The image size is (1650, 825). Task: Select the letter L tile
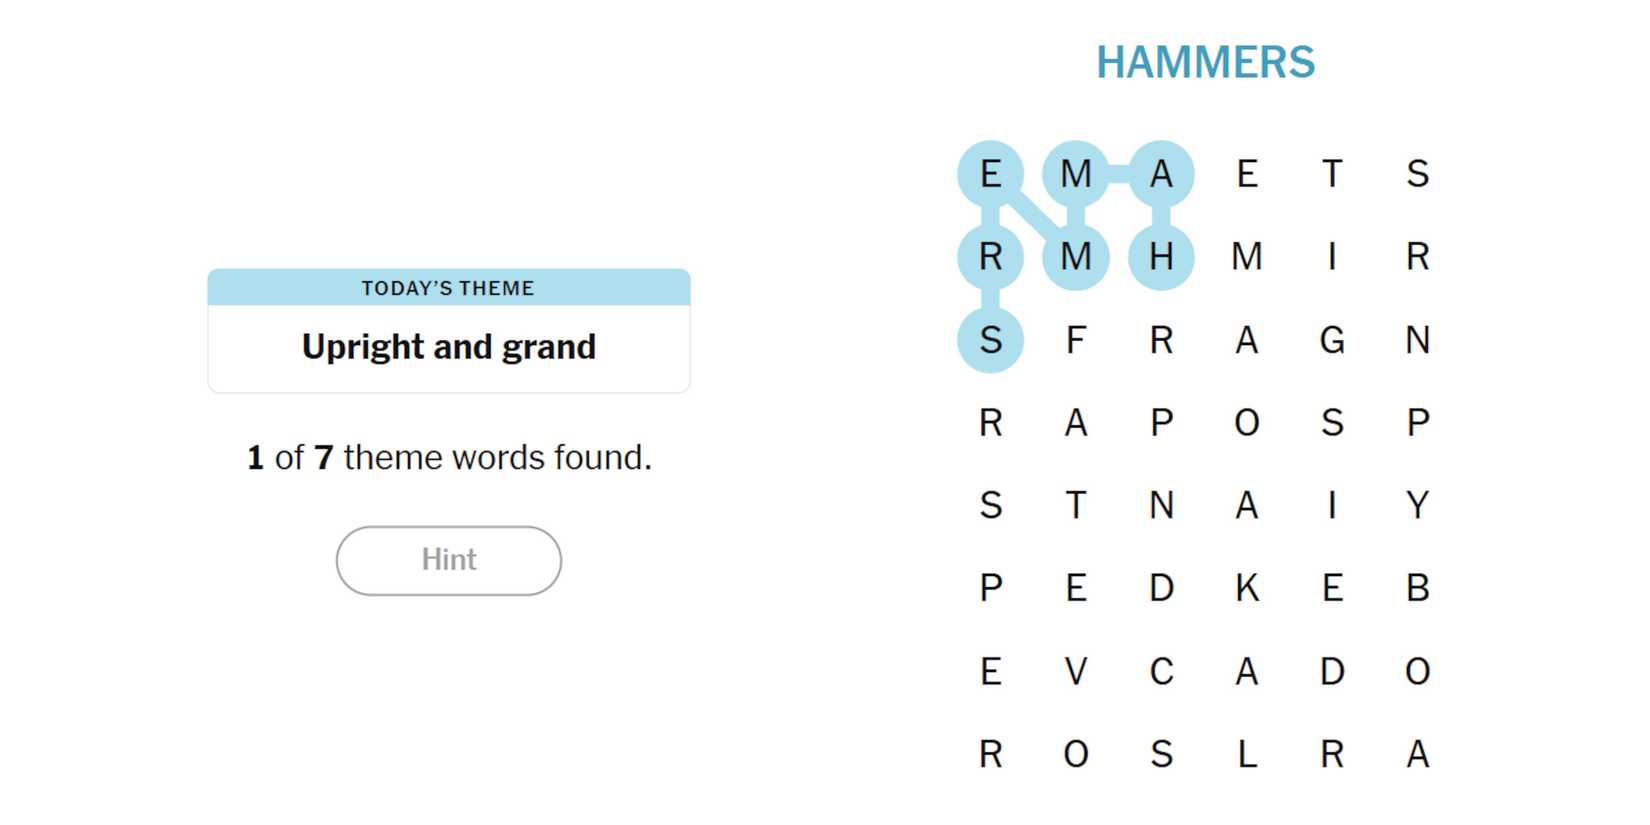1246,754
